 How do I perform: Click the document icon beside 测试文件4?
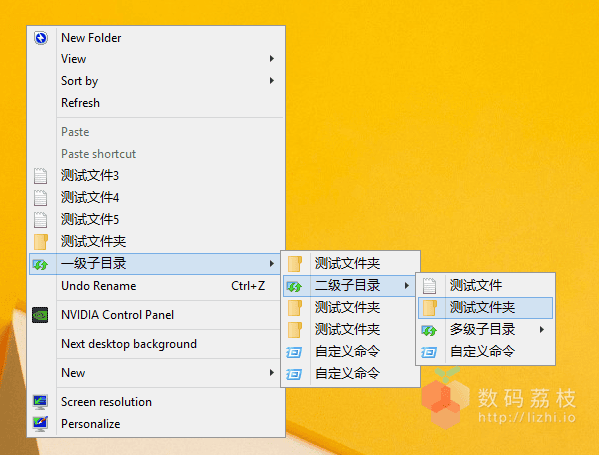point(40,198)
